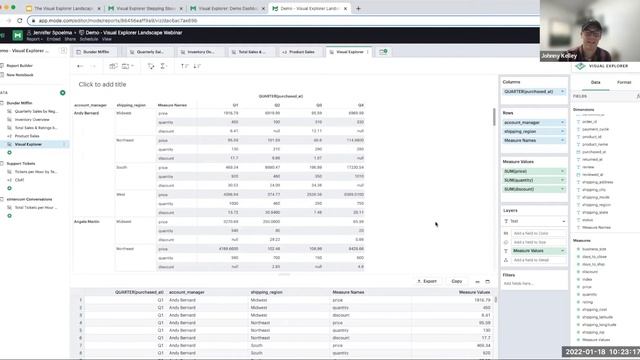Select the Data tab in Visual Explorer
Screen dimensions: 640x360
click(596, 82)
